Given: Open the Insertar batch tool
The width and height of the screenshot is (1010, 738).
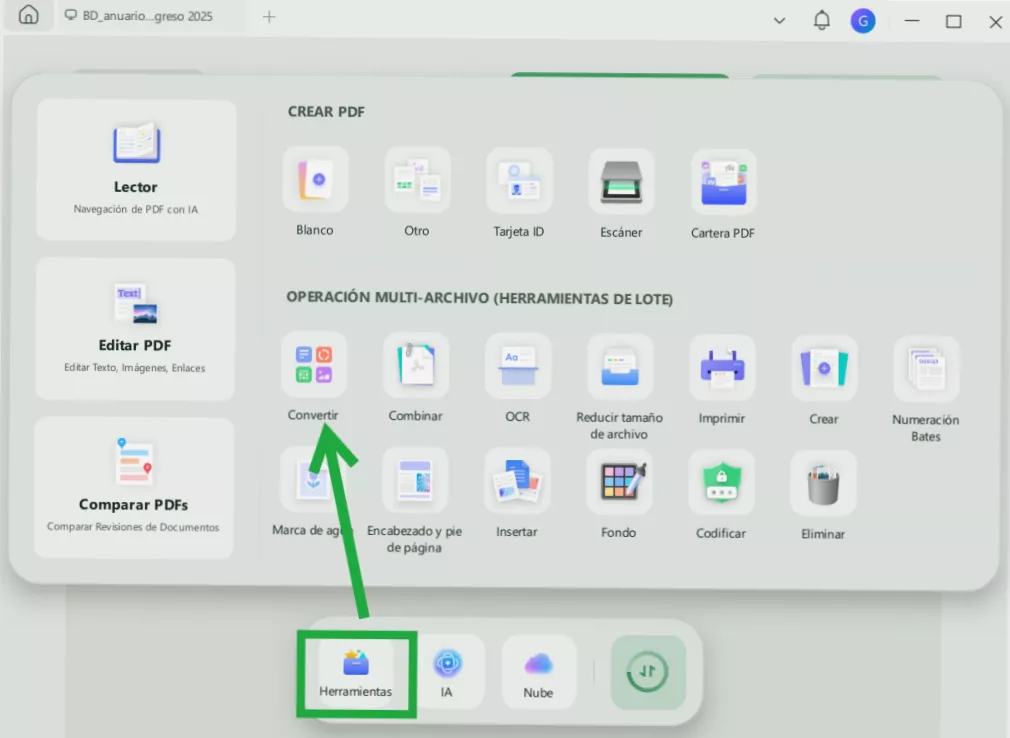Looking at the screenshot, I should click(x=517, y=481).
